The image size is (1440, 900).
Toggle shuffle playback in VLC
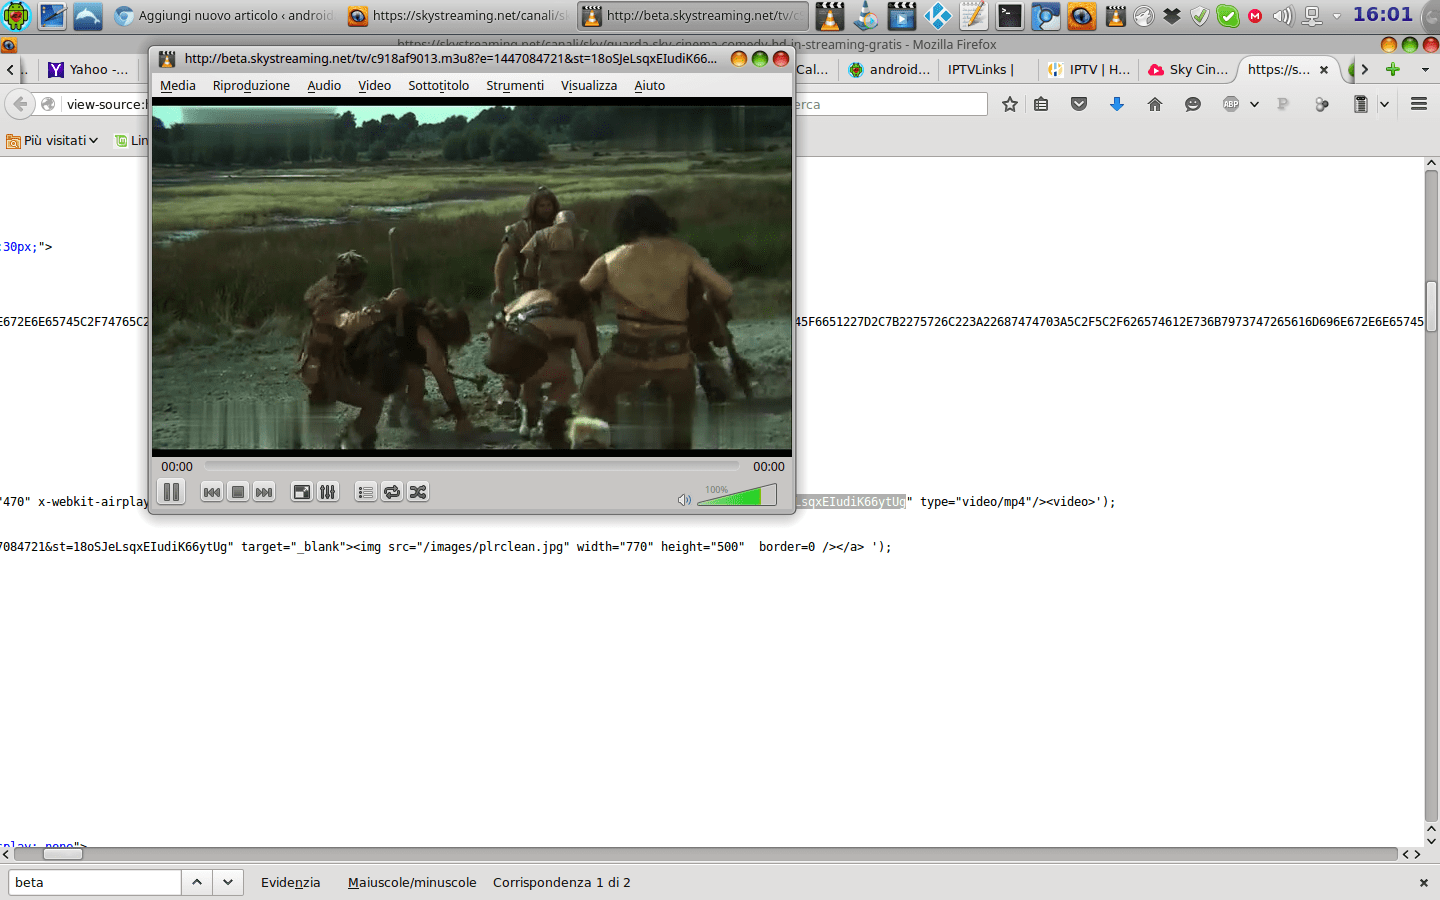[418, 492]
